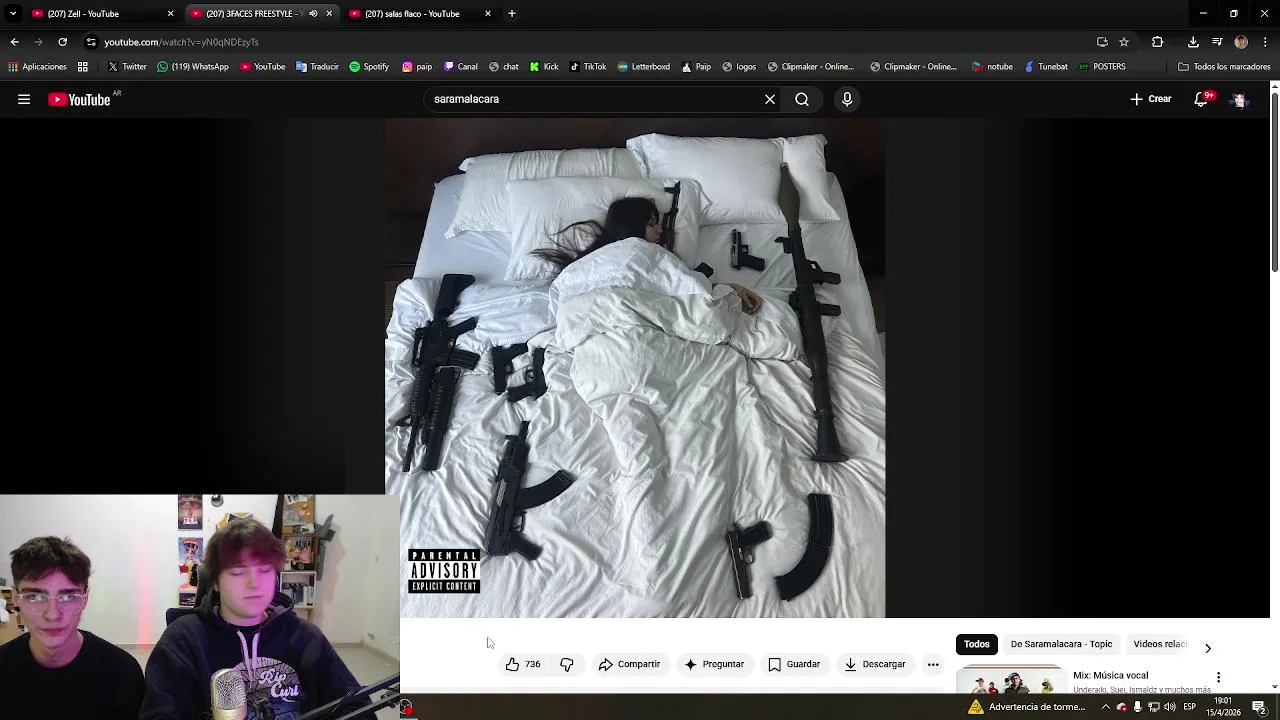Click the Crear button
Screen dimensions: 1280x720
(1150, 99)
